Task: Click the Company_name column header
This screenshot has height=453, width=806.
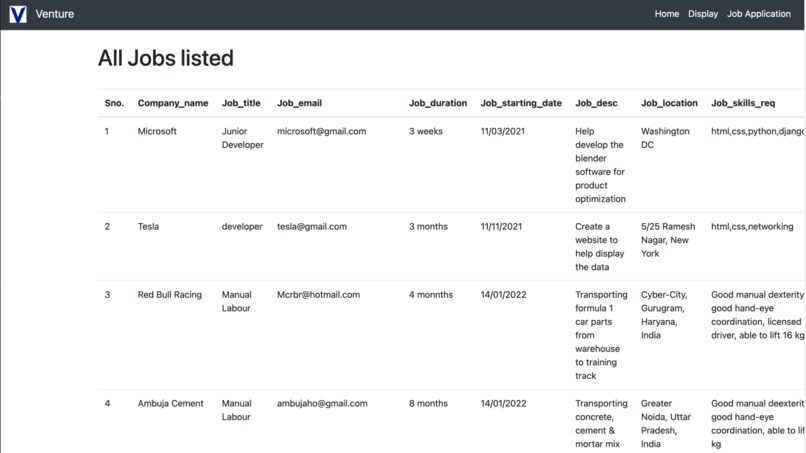Action: 173,103
